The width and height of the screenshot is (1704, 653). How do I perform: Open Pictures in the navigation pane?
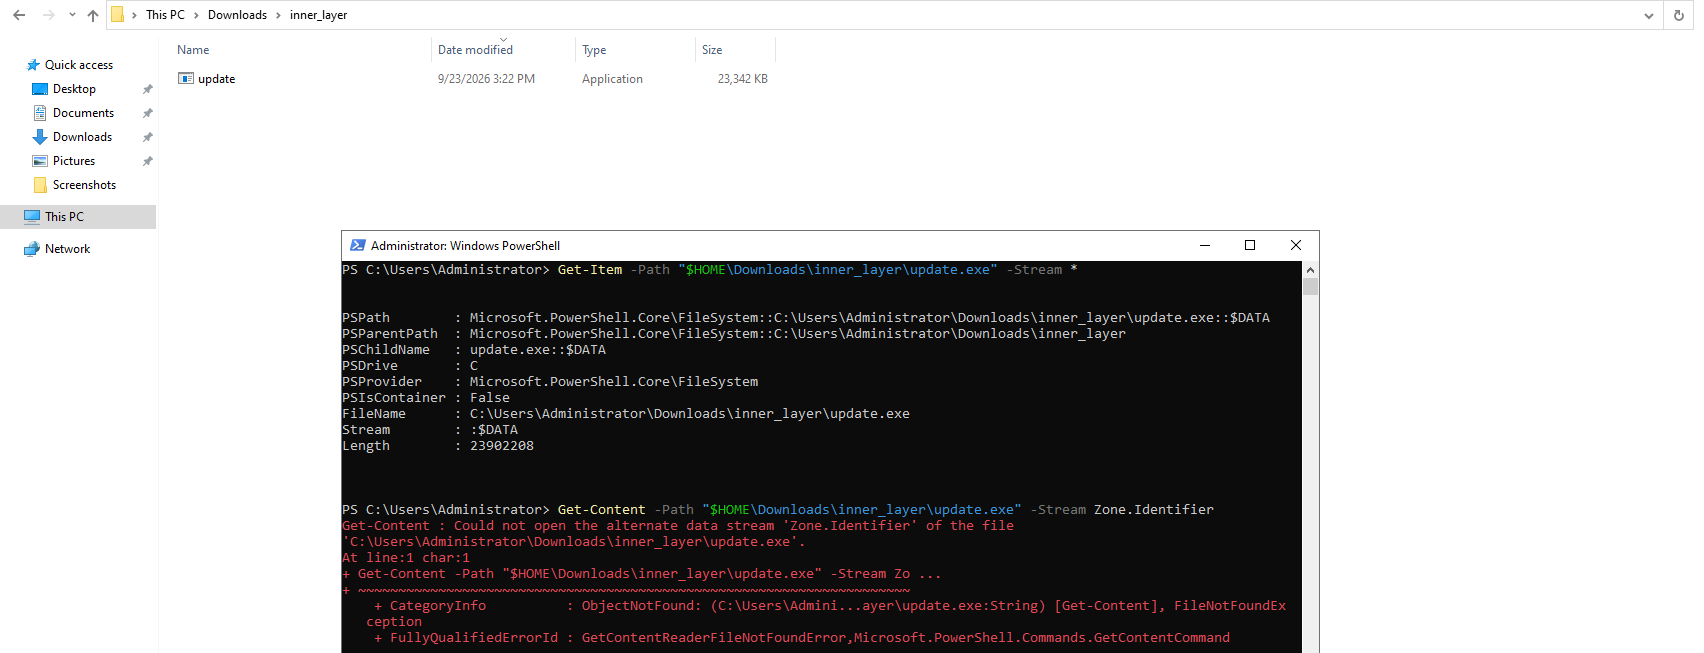click(74, 161)
